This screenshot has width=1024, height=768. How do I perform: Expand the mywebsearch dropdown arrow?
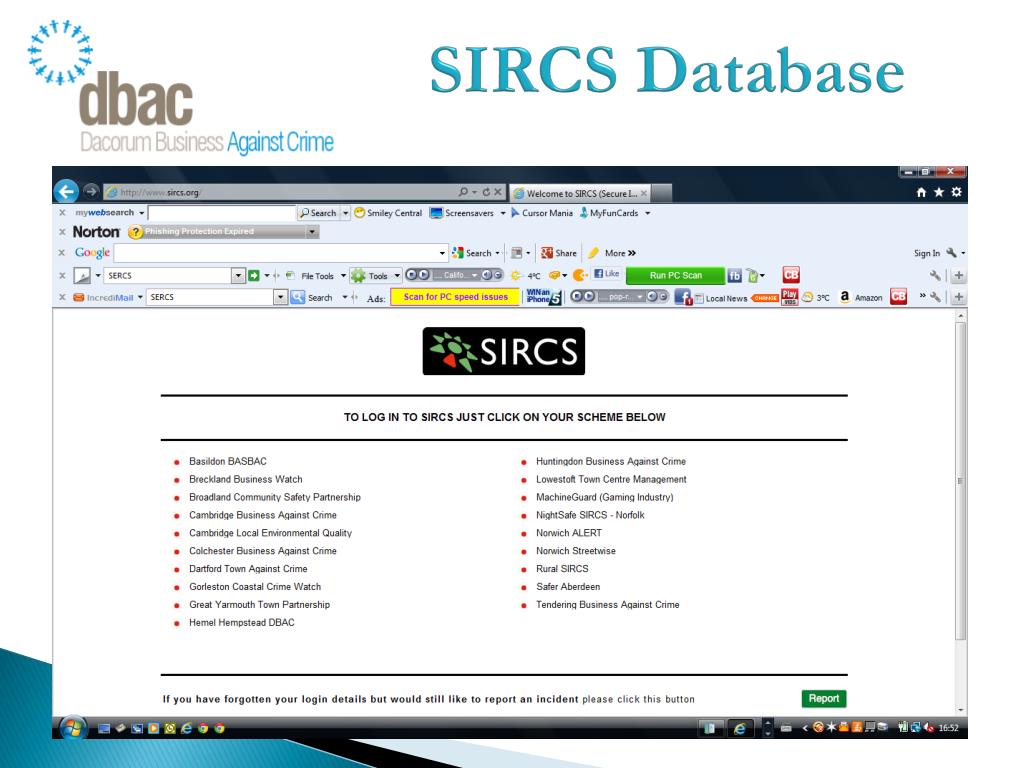coord(142,213)
